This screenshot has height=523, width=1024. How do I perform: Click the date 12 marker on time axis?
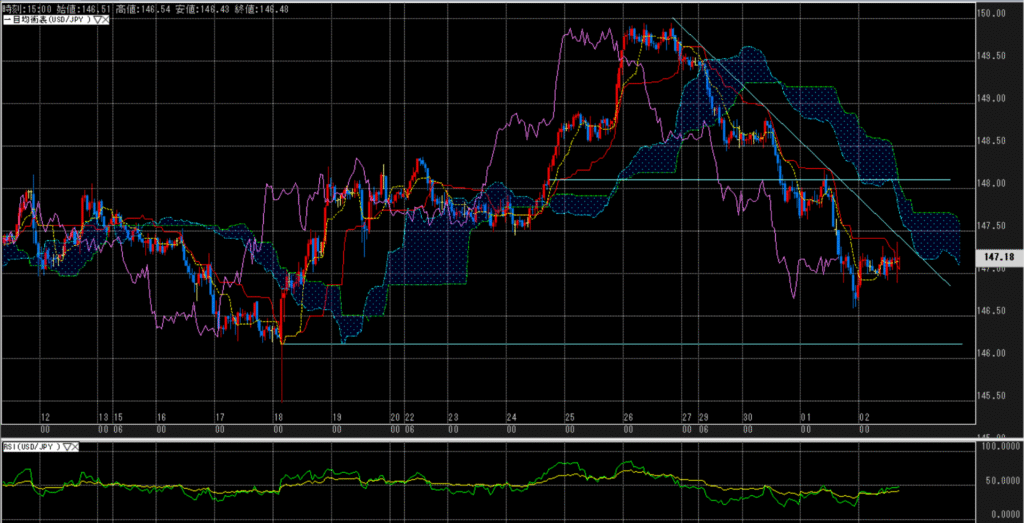[x=45, y=417]
